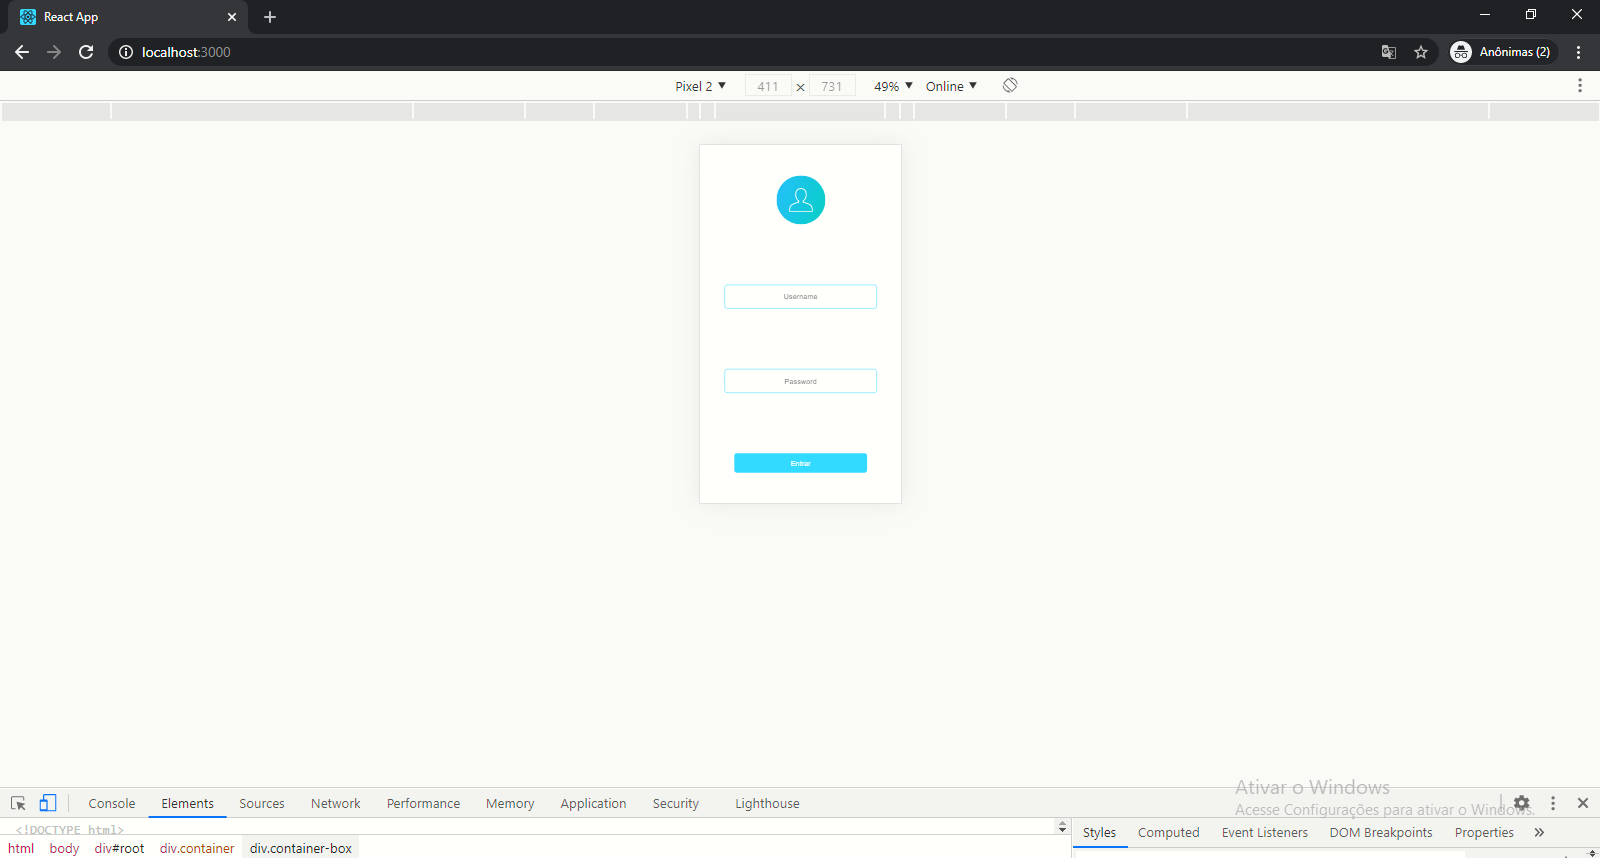1600x858 pixels.
Task: Show more style pane tabs chevron
Action: 1539,832
